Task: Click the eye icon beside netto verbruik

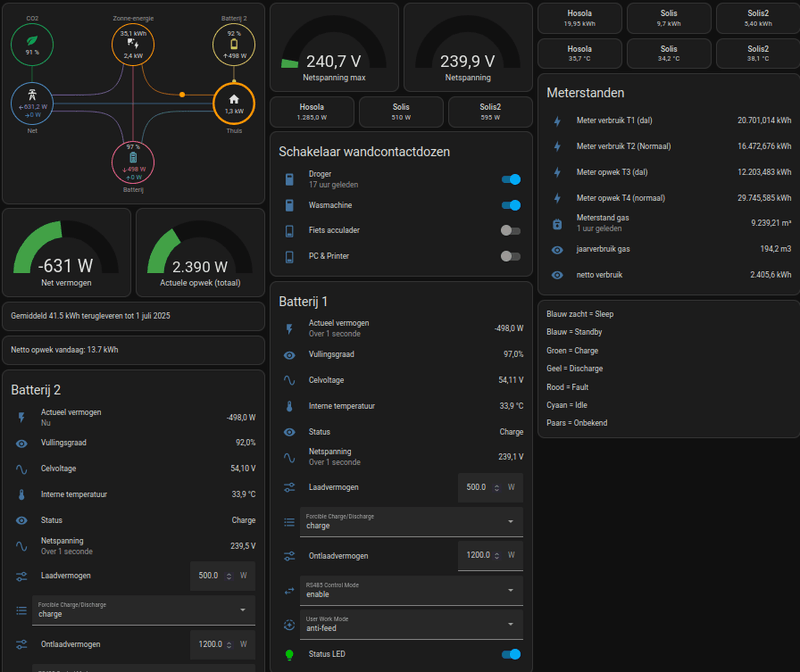Action: pyautogui.click(x=557, y=275)
